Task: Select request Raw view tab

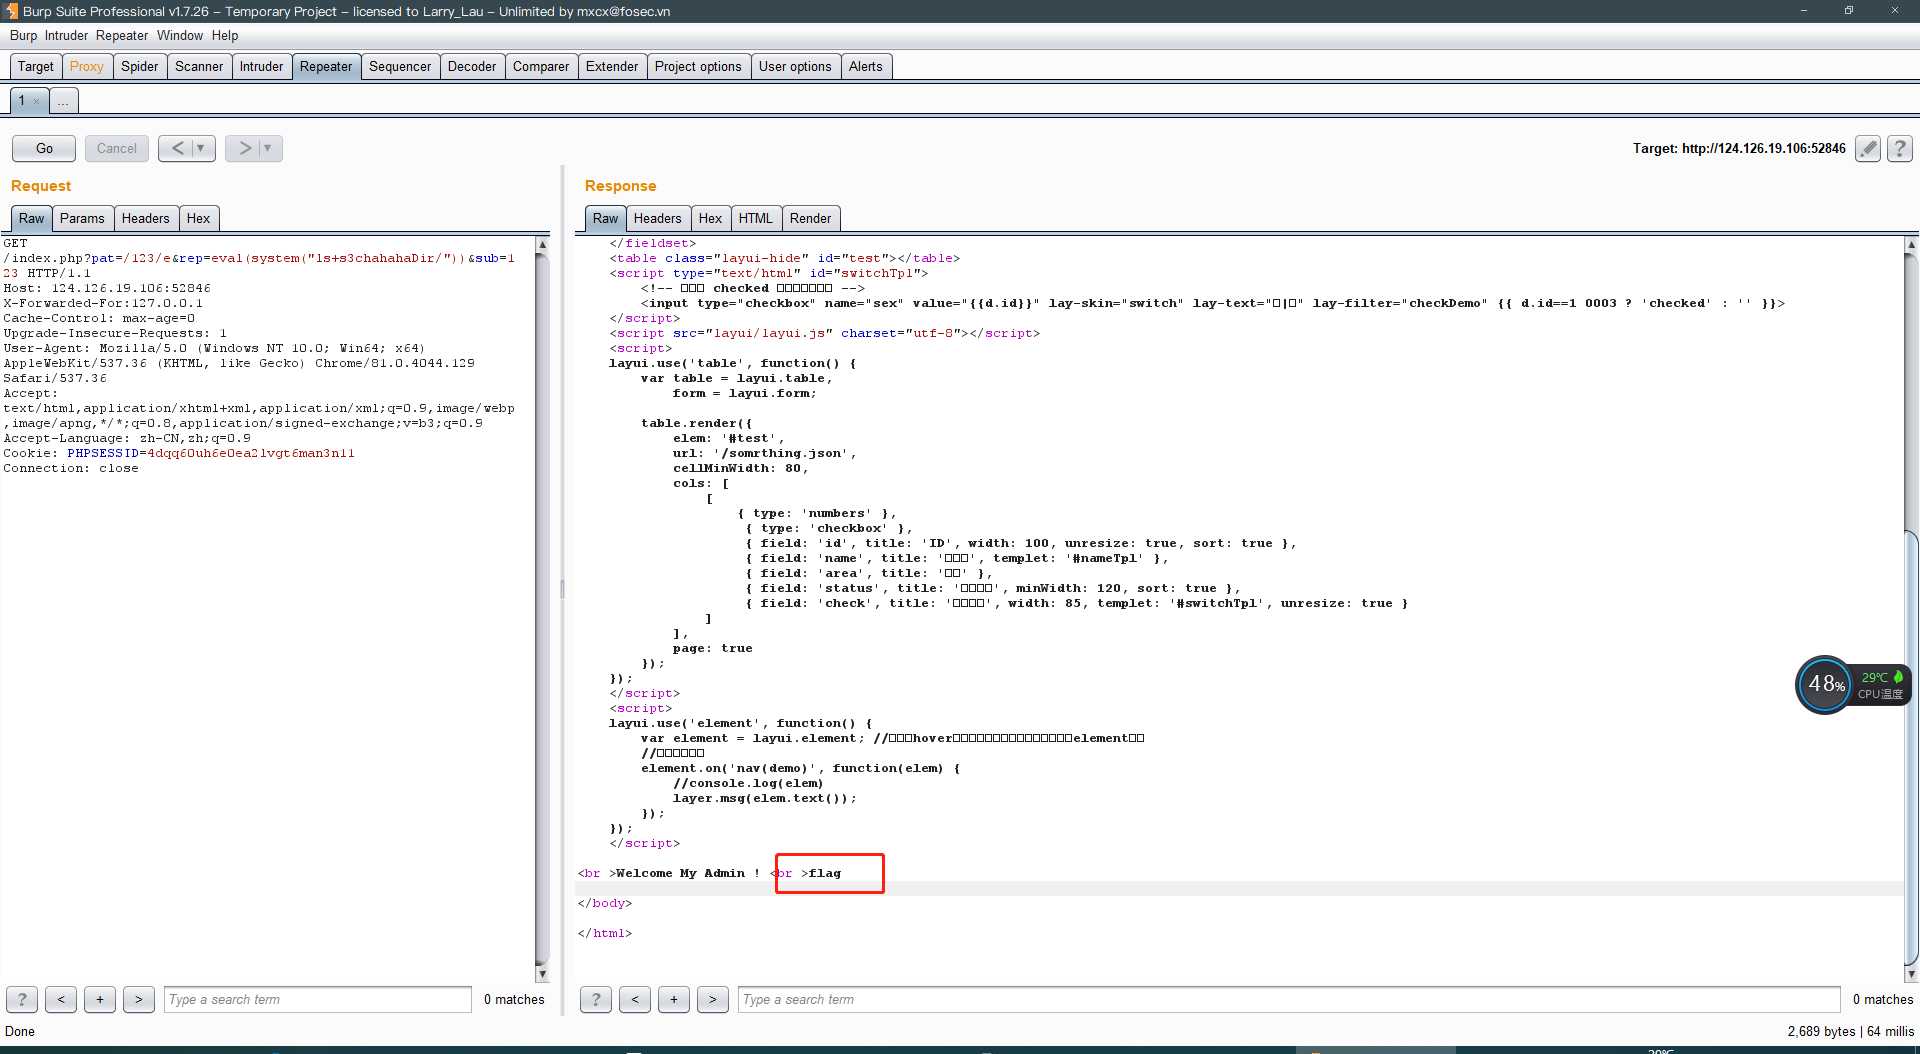Action: (32, 218)
